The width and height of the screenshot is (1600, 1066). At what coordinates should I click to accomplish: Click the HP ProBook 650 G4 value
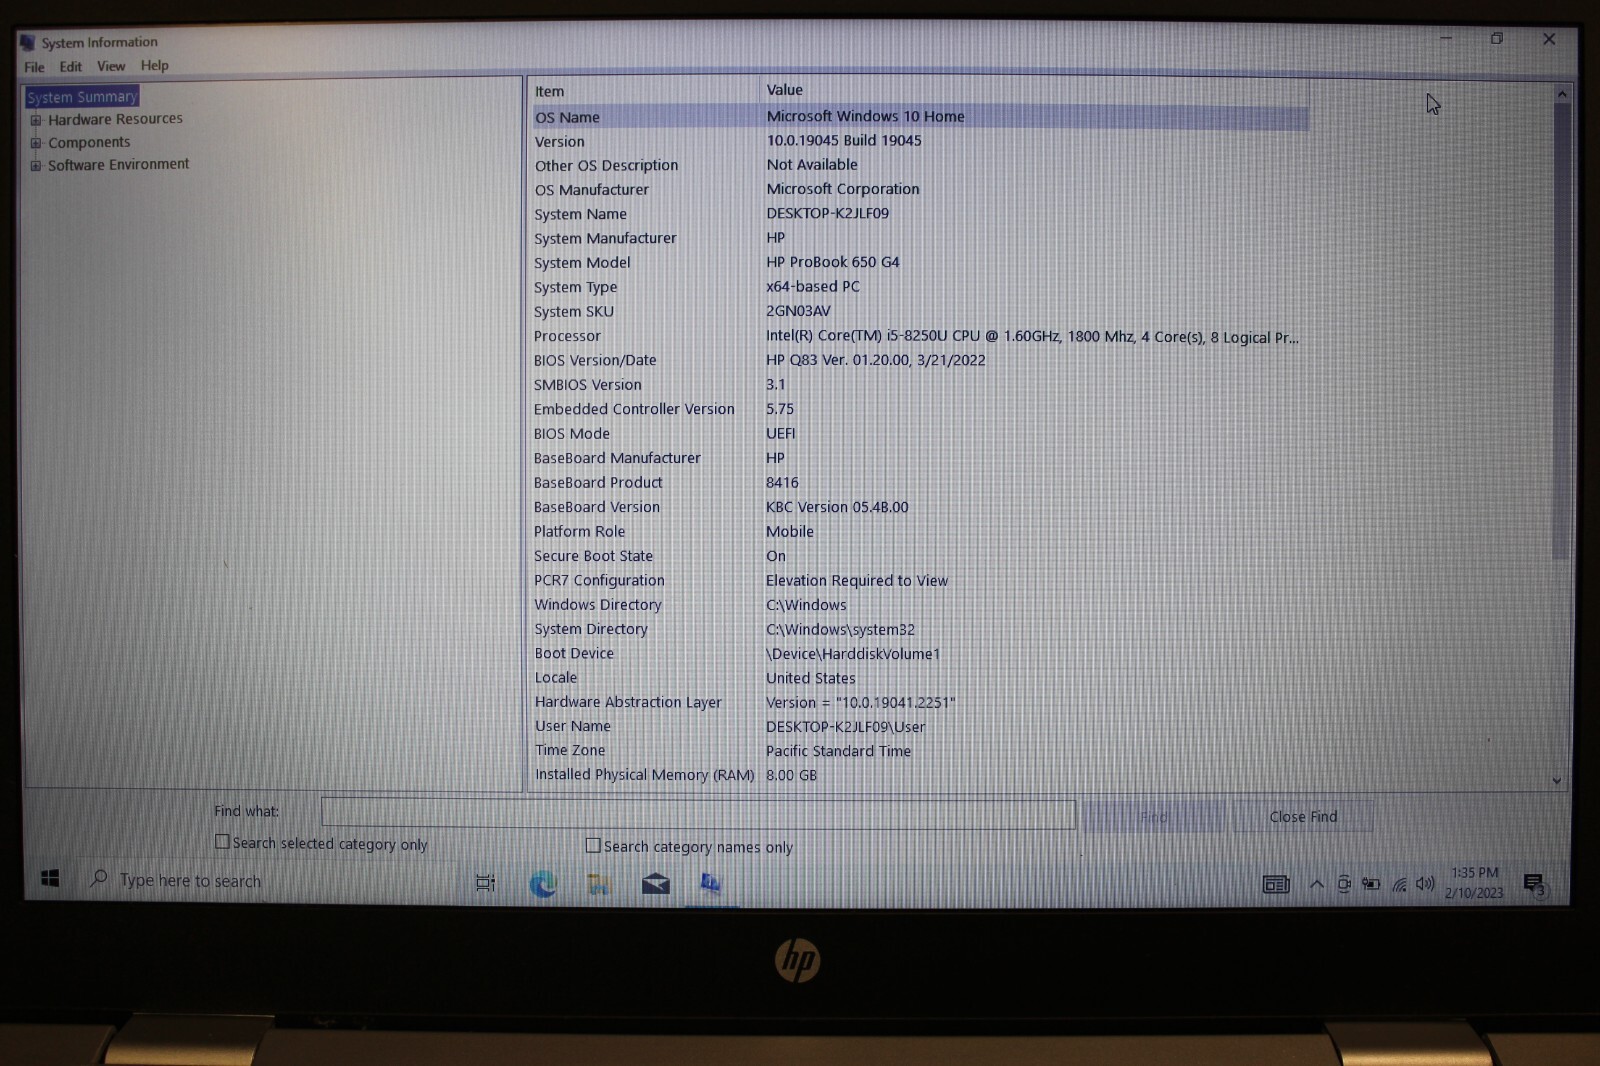[833, 262]
